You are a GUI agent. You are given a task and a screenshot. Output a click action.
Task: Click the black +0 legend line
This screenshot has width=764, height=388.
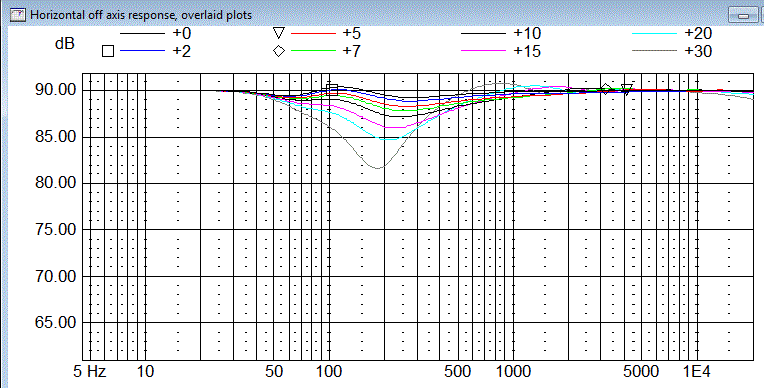pos(142,33)
